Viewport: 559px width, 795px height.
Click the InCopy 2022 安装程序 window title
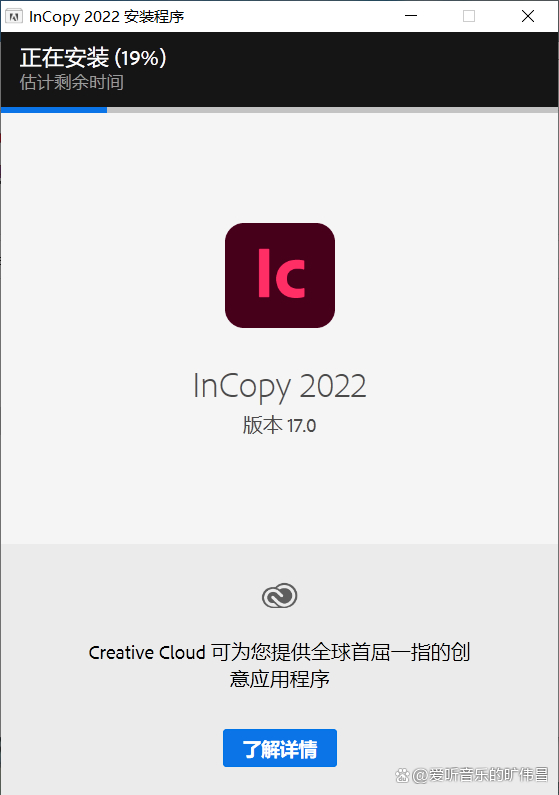point(106,17)
